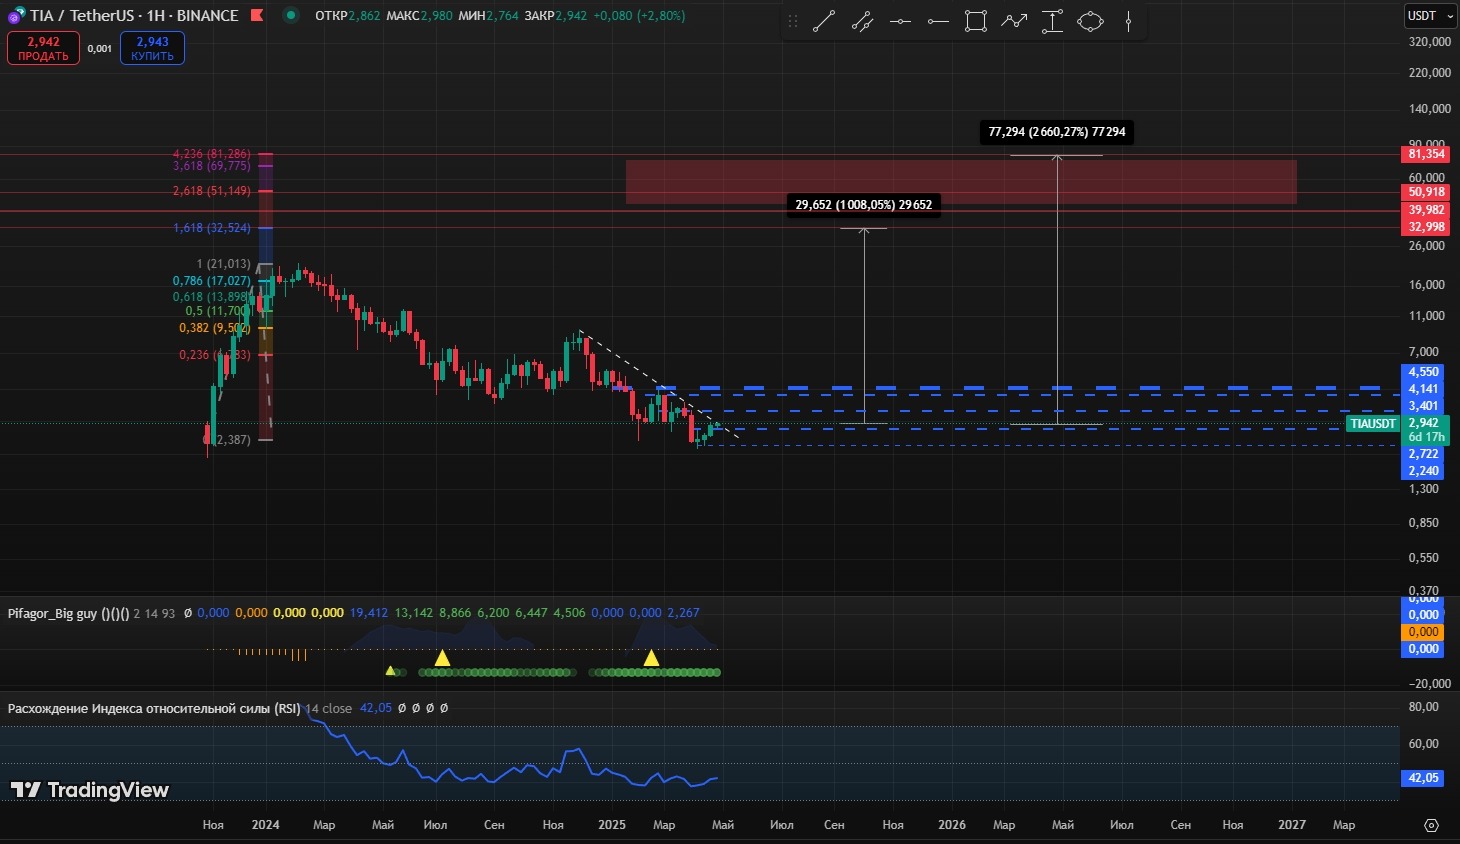Select the red shaded target zone rectangle
This screenshot has height=844, width=1460.
(x=961, y=182)
